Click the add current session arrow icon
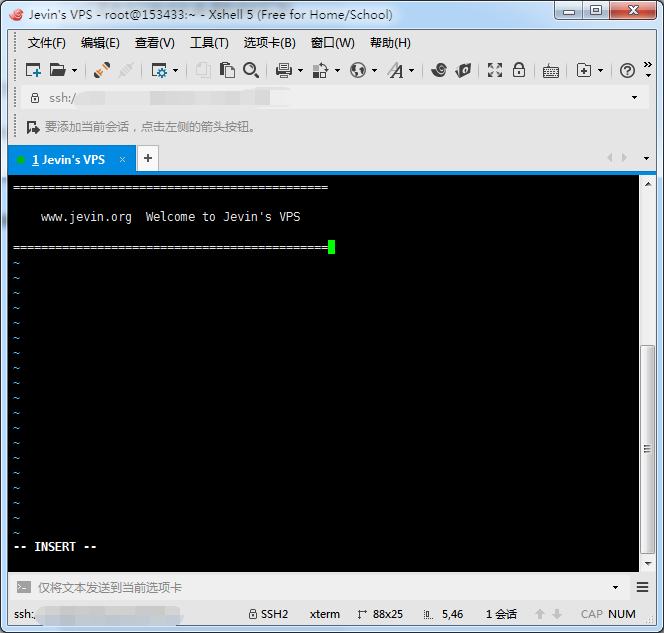This screenshot has width=664, height=633. click(33, 127)
